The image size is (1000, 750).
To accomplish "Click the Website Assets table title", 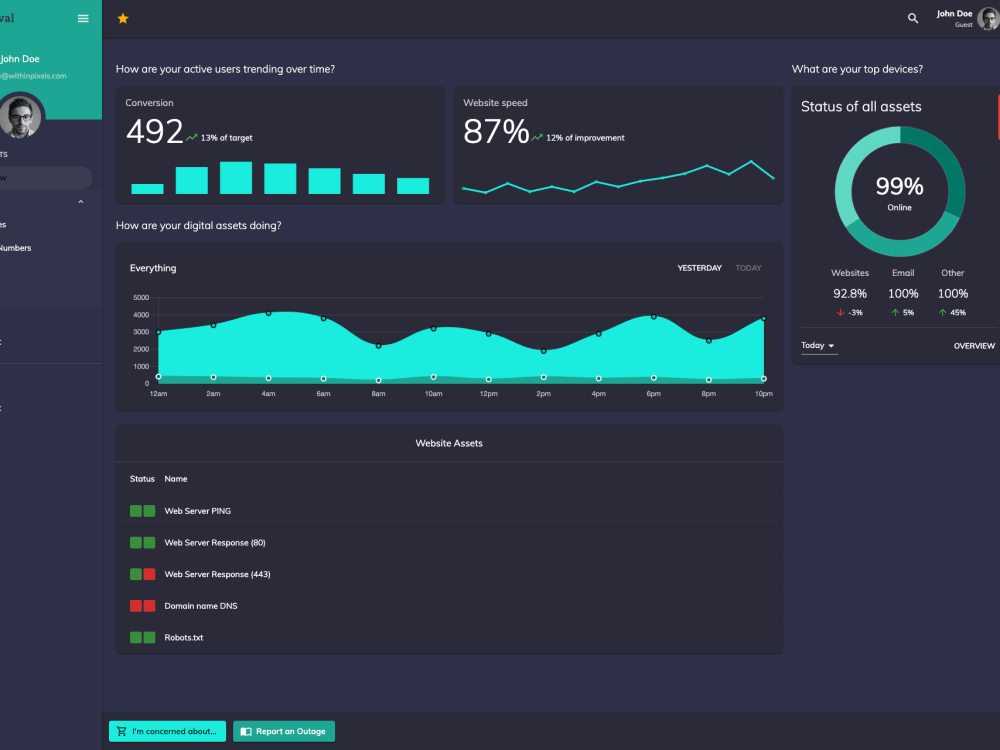I will click(x=449, y=443).
